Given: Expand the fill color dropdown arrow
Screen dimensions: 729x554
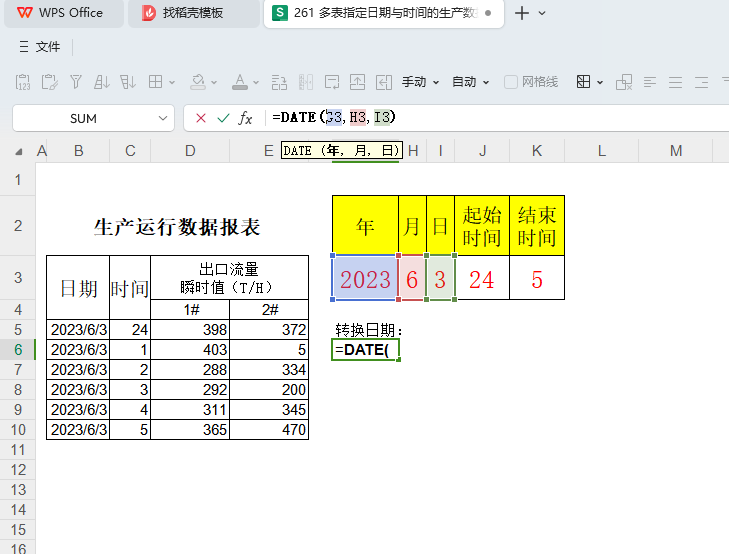Looking at the screenshot, I should [x=214, y=82].
